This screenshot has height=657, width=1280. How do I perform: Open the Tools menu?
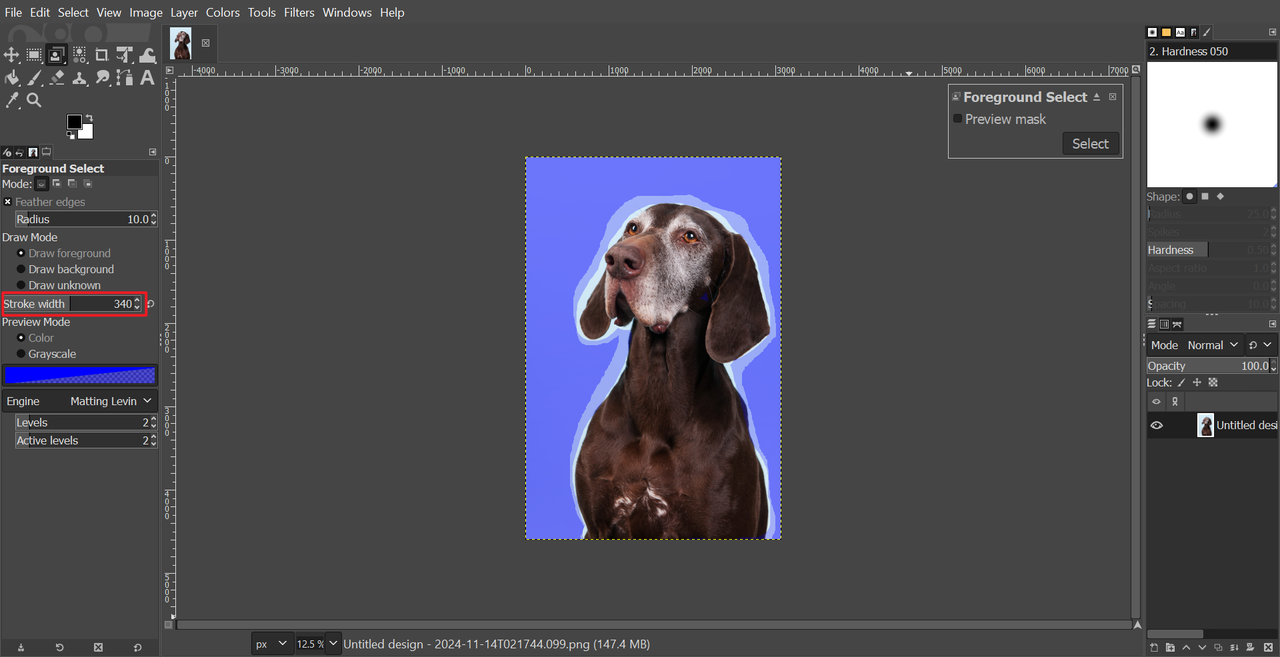[x=262, y=12]
